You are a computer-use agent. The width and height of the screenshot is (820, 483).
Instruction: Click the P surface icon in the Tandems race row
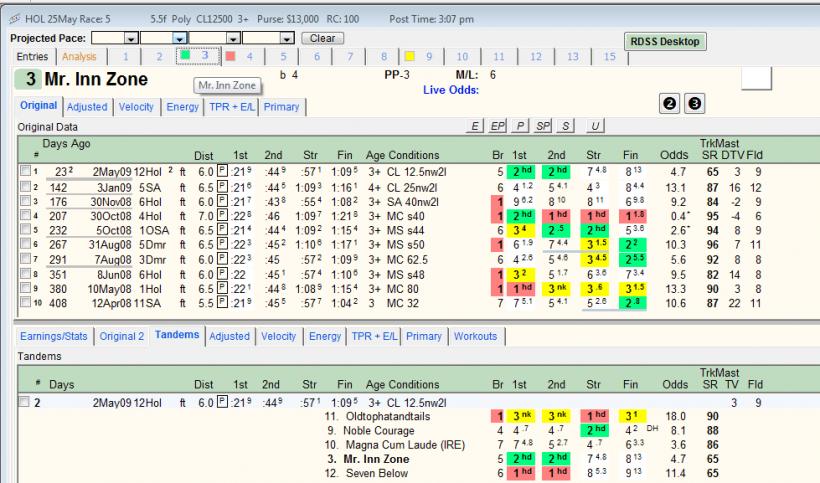pyautogui.click(x=222, y=402)
